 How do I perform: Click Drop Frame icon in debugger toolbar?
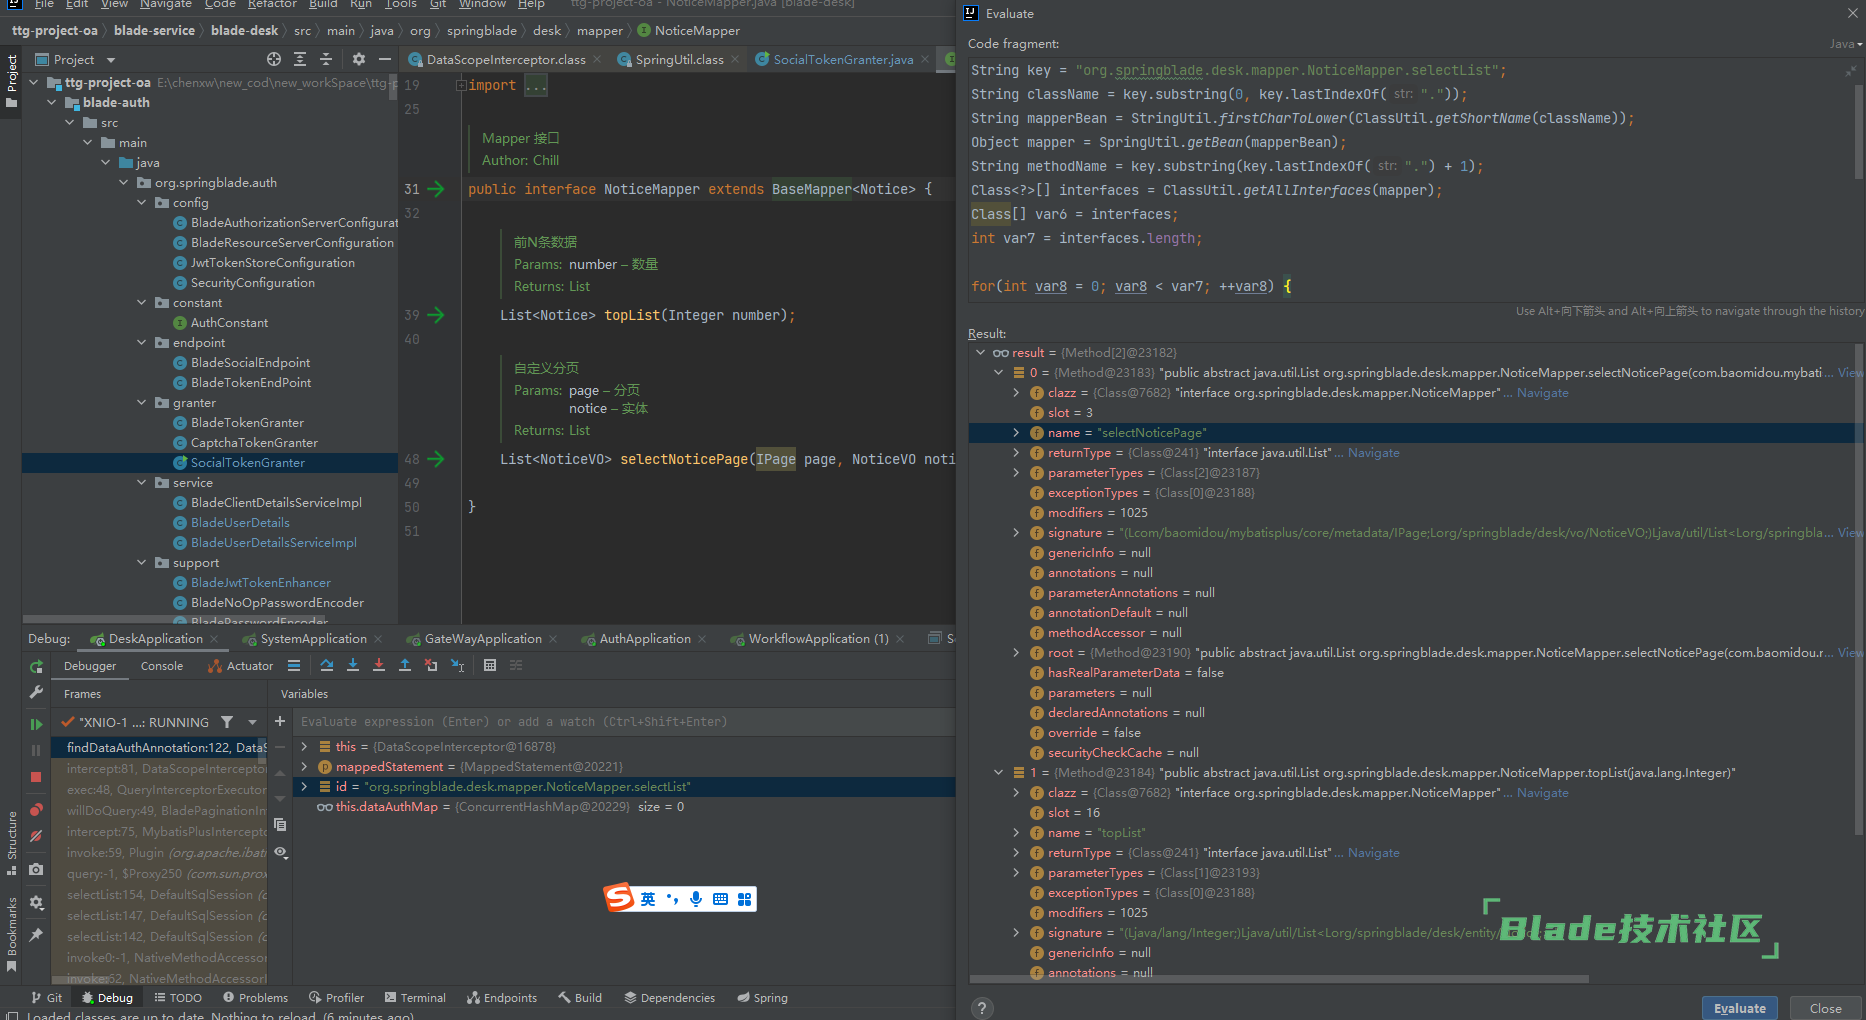click(430, 665)
